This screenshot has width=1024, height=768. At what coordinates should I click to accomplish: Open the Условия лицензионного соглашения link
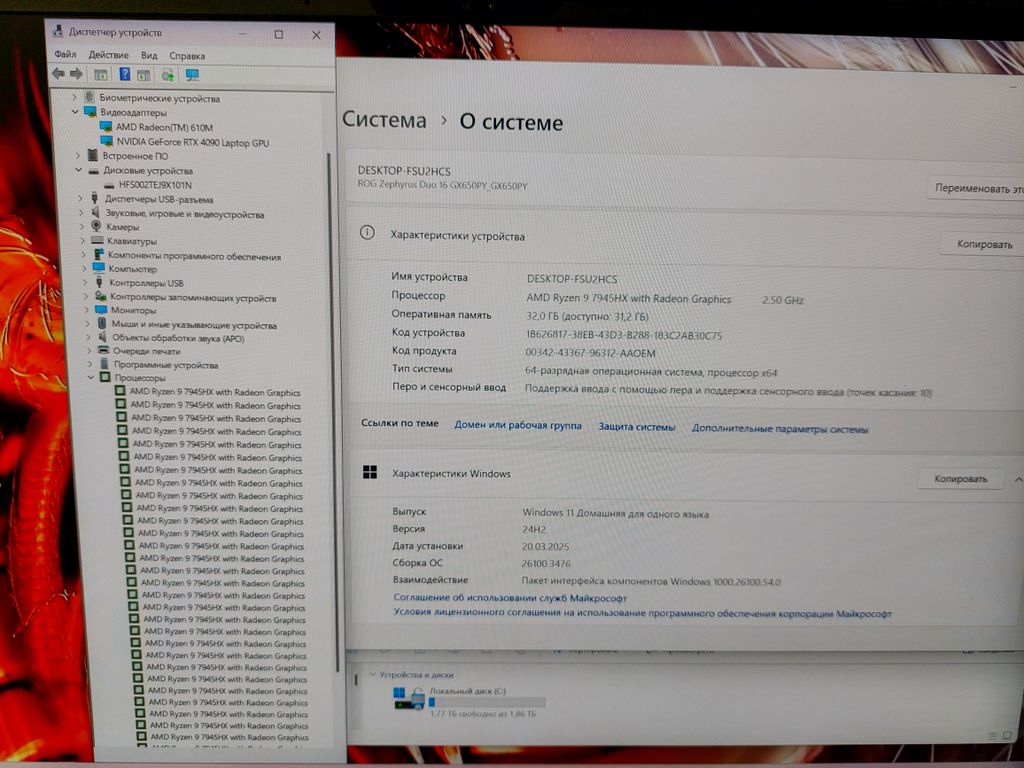pos(643,613)
